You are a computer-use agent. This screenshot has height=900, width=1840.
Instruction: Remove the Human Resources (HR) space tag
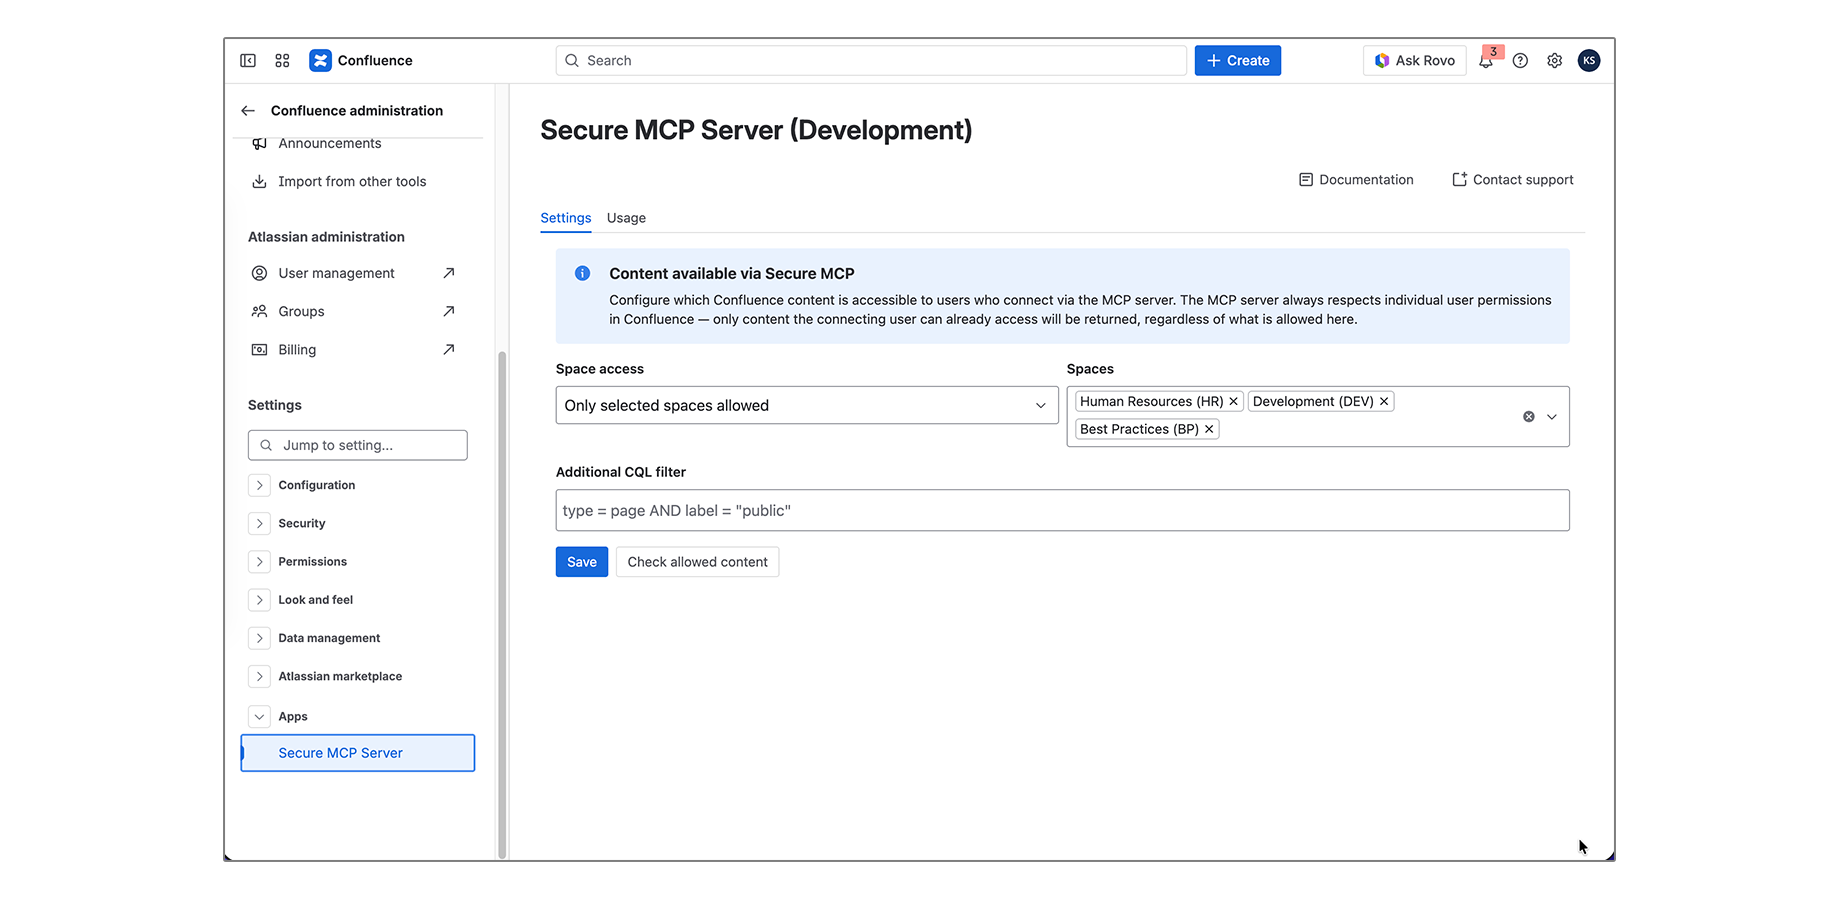tap(1233, 401)
